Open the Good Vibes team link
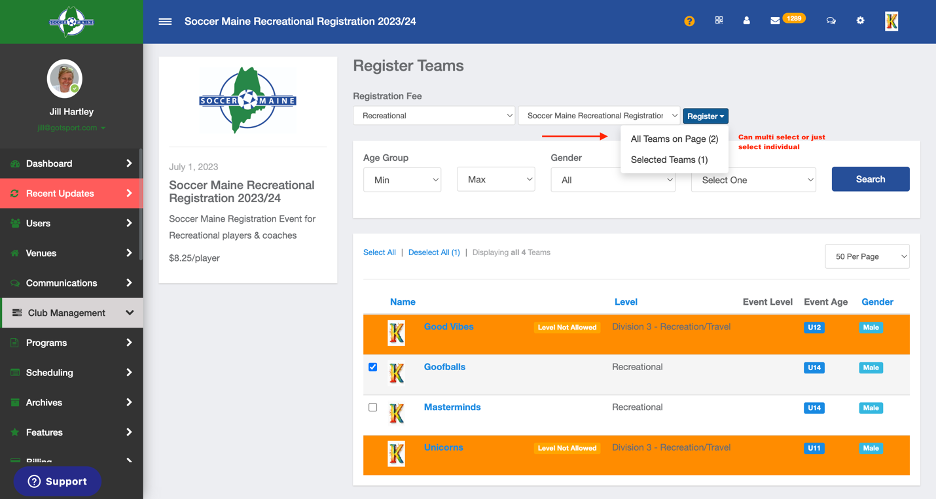Viewport: 936px width, 500px height. point(448,327)
